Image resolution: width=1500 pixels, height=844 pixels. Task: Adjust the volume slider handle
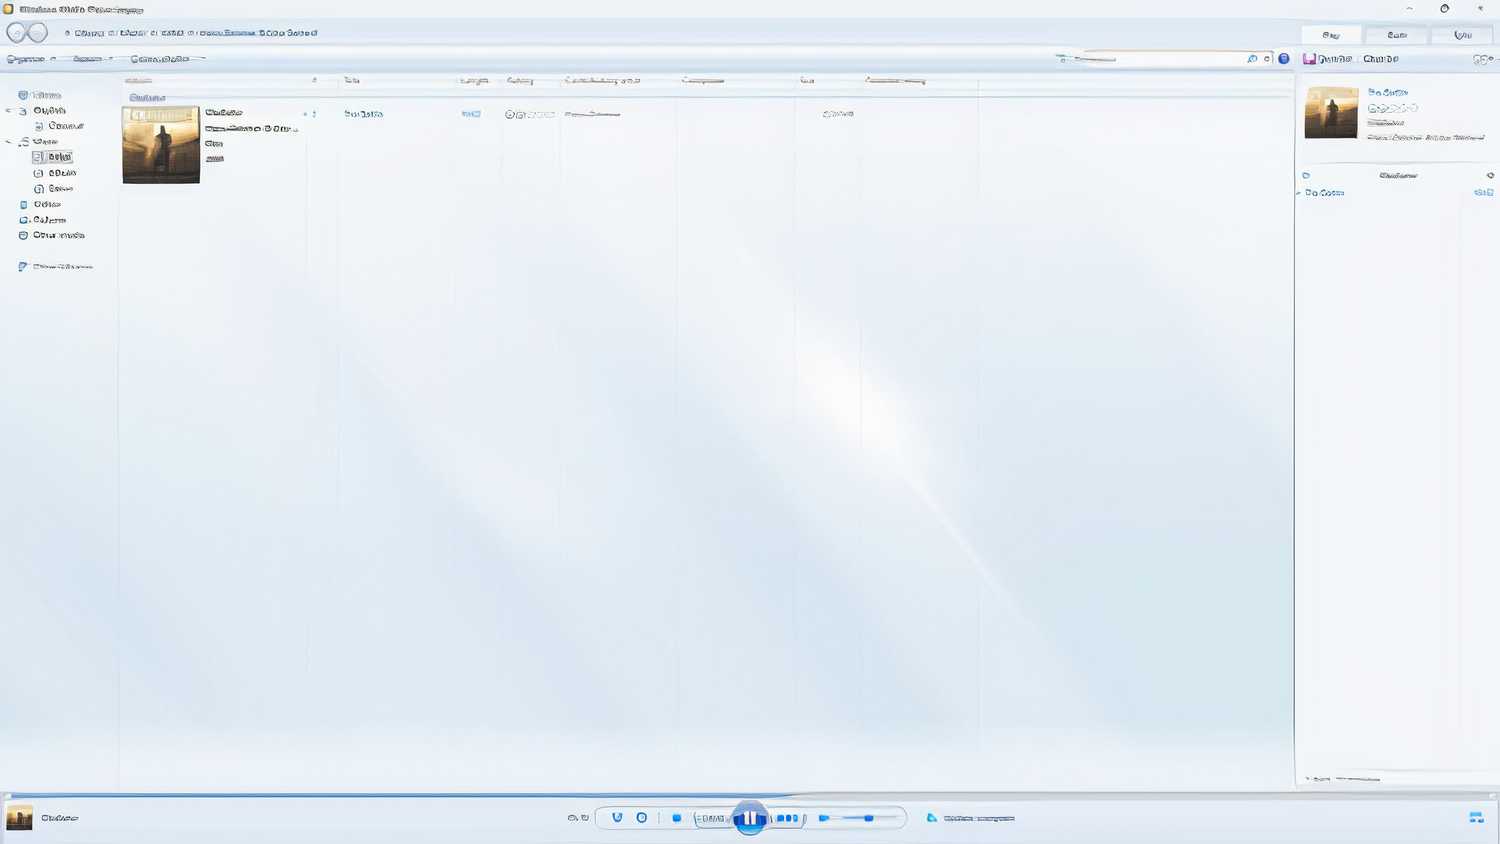[x=868, y=818]
